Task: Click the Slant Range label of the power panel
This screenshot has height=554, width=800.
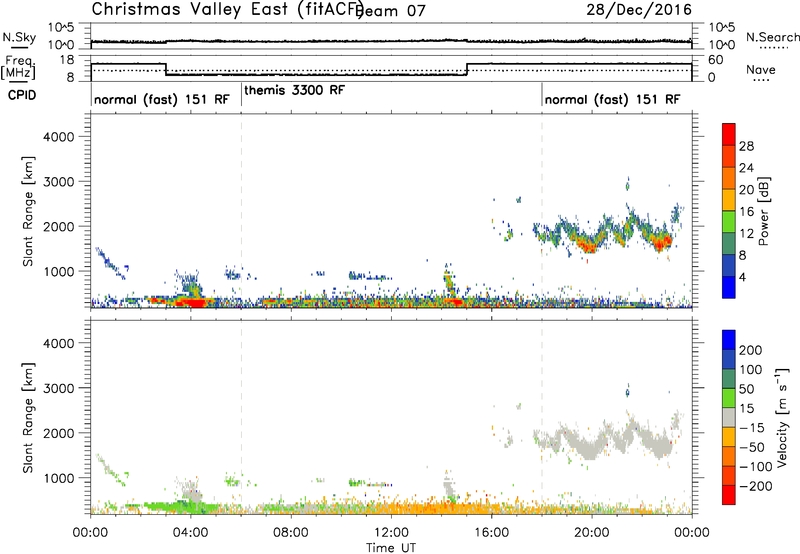Action: coord(28,211)
